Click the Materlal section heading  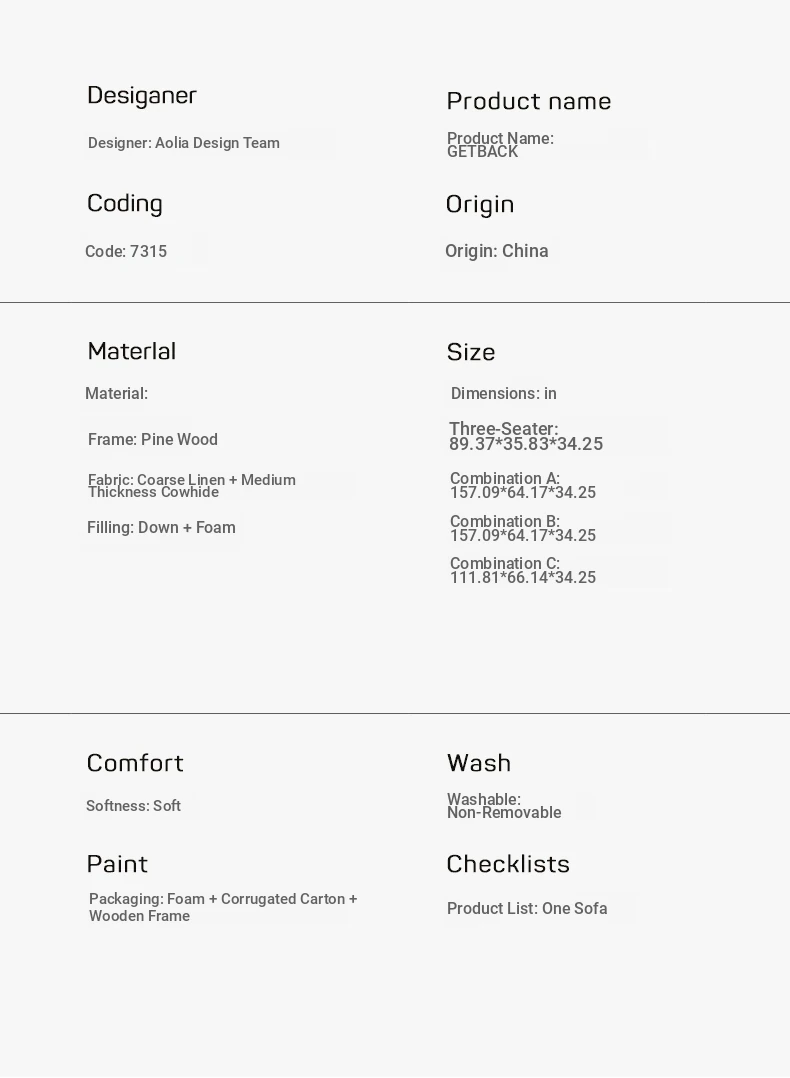(x=132, y=351)
